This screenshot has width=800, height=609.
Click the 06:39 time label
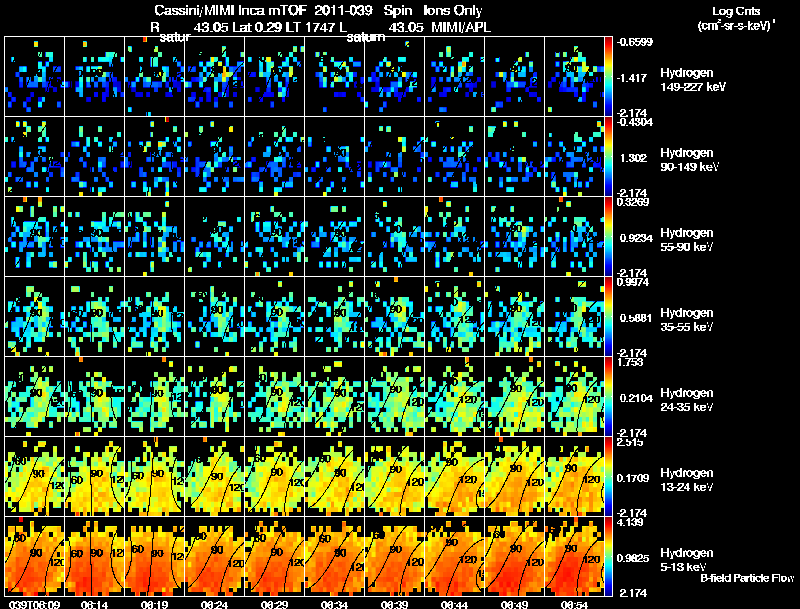click(394, 604)
